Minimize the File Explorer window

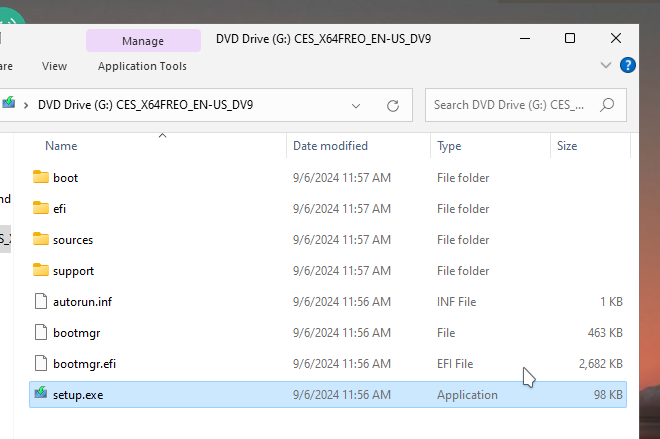coord(525,38)
